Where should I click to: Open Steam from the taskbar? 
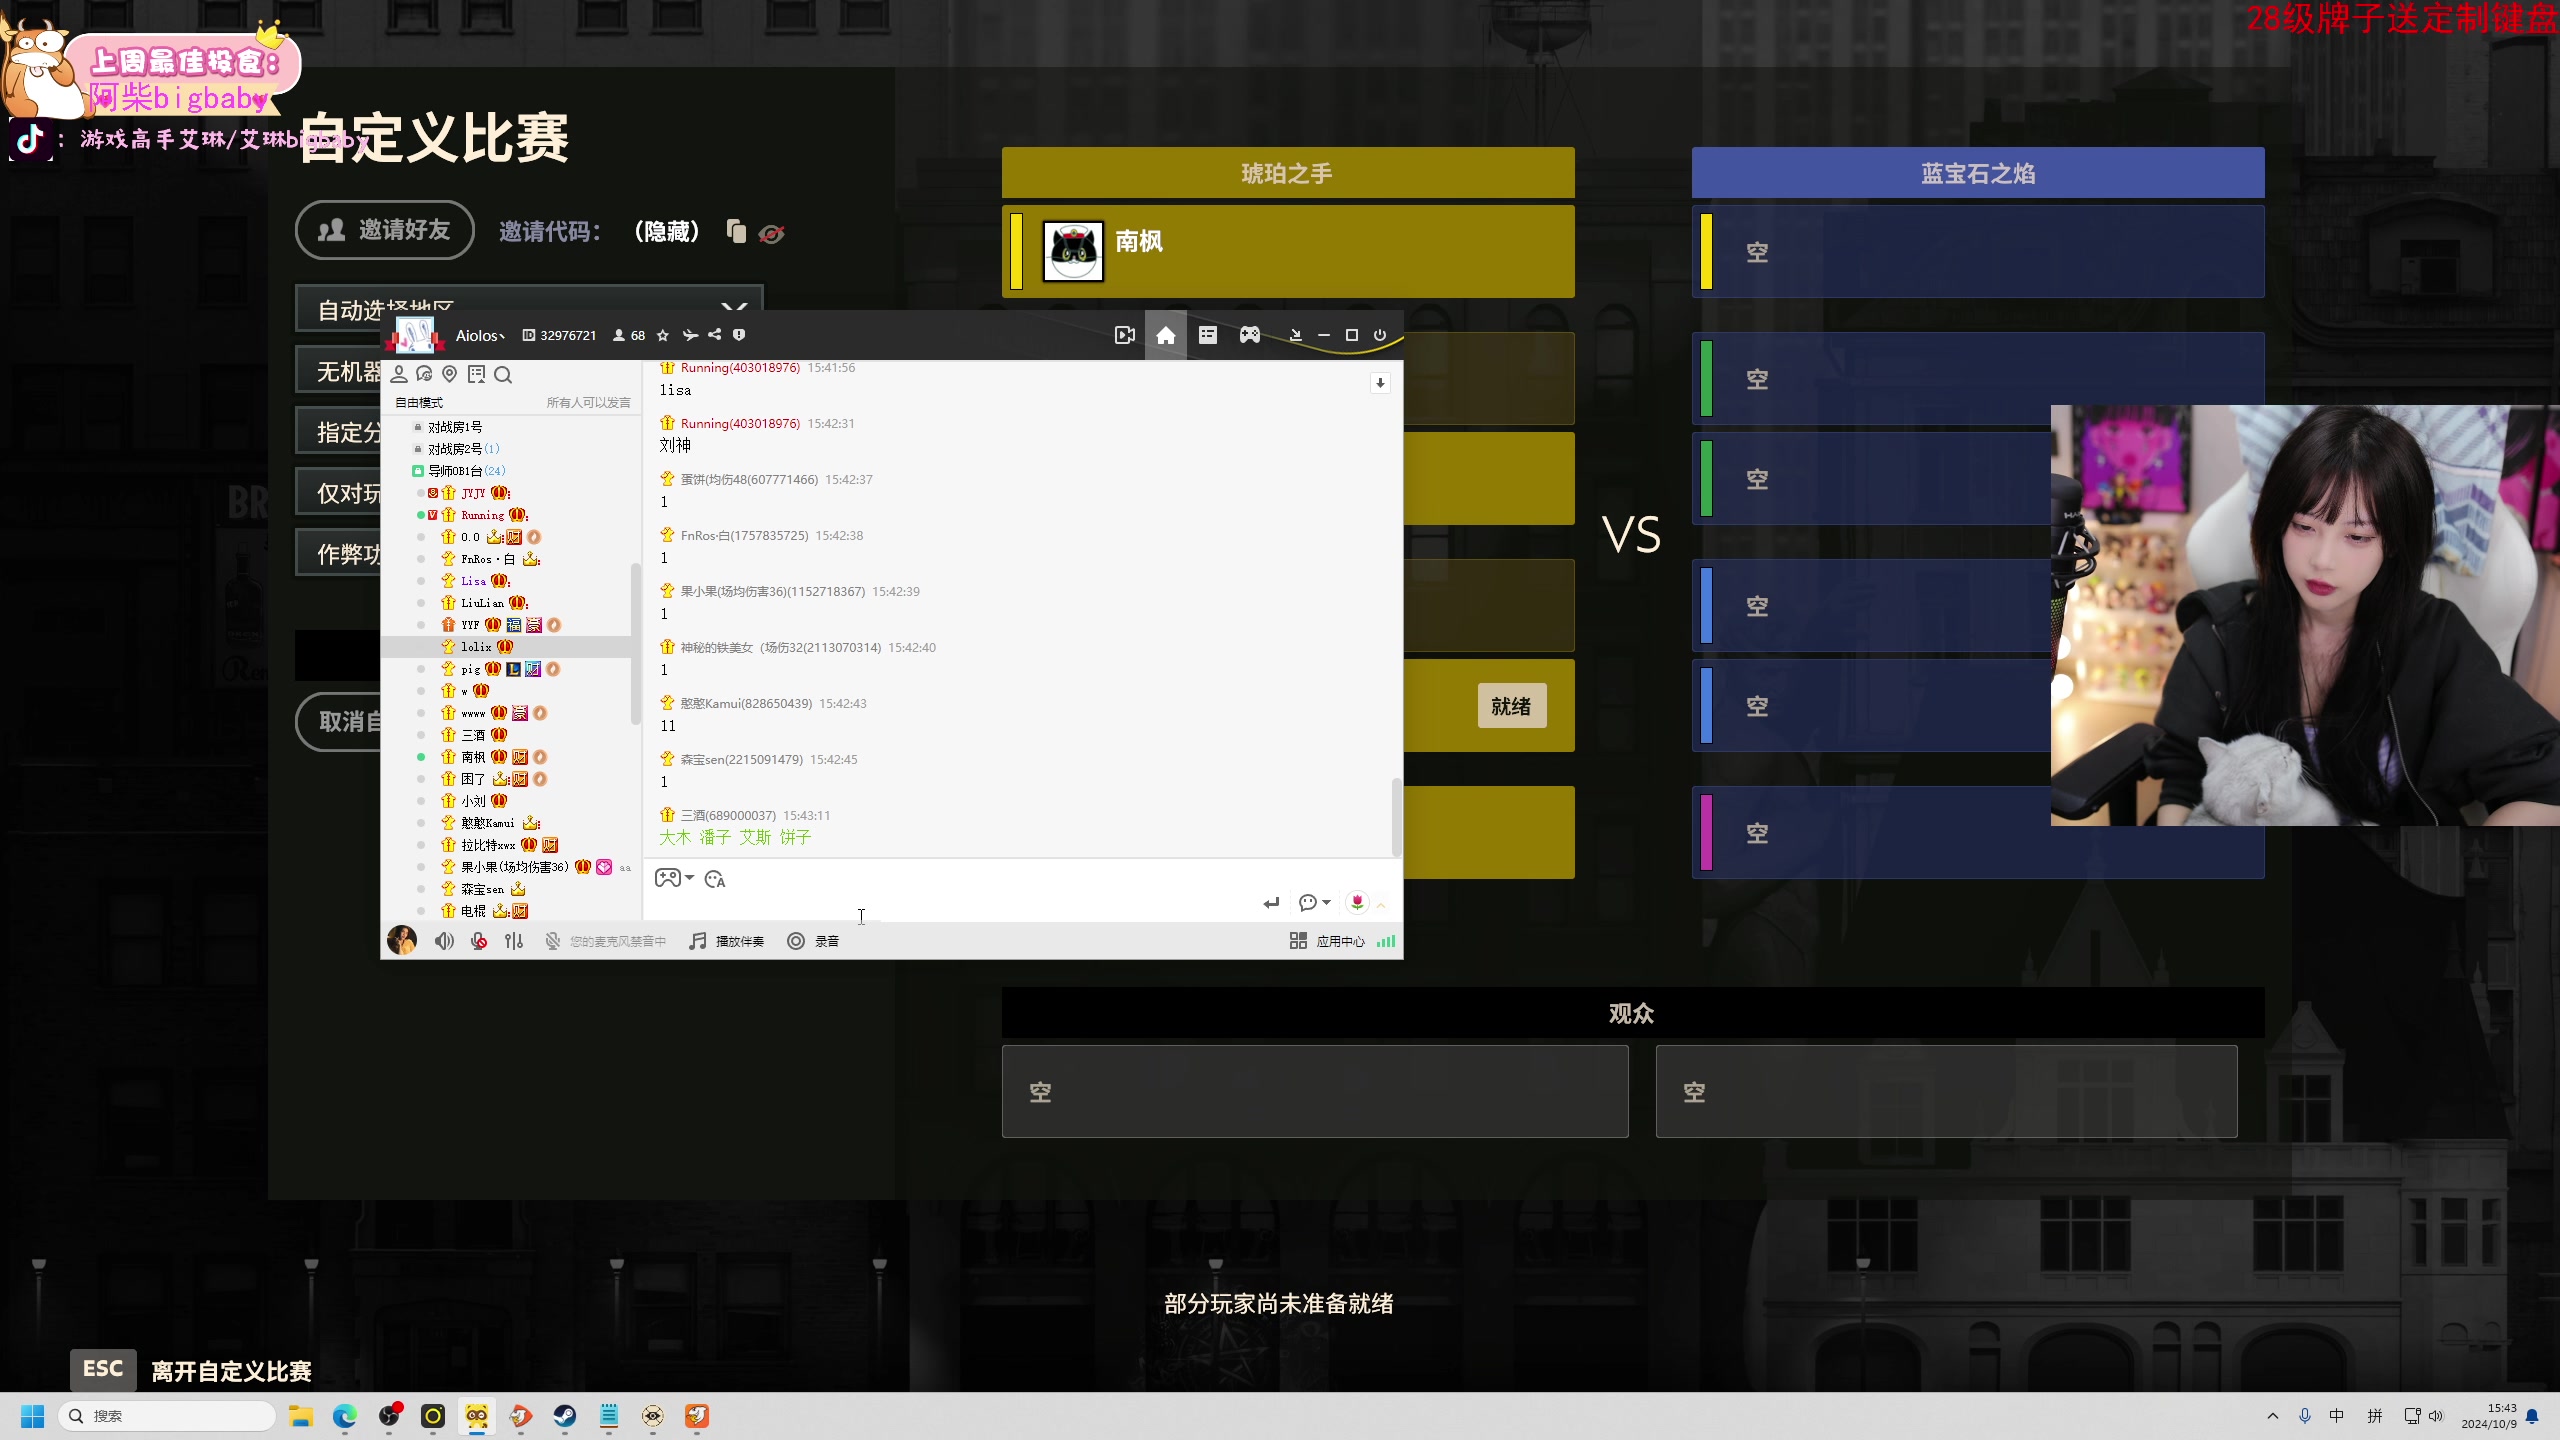click(565, 1416)
